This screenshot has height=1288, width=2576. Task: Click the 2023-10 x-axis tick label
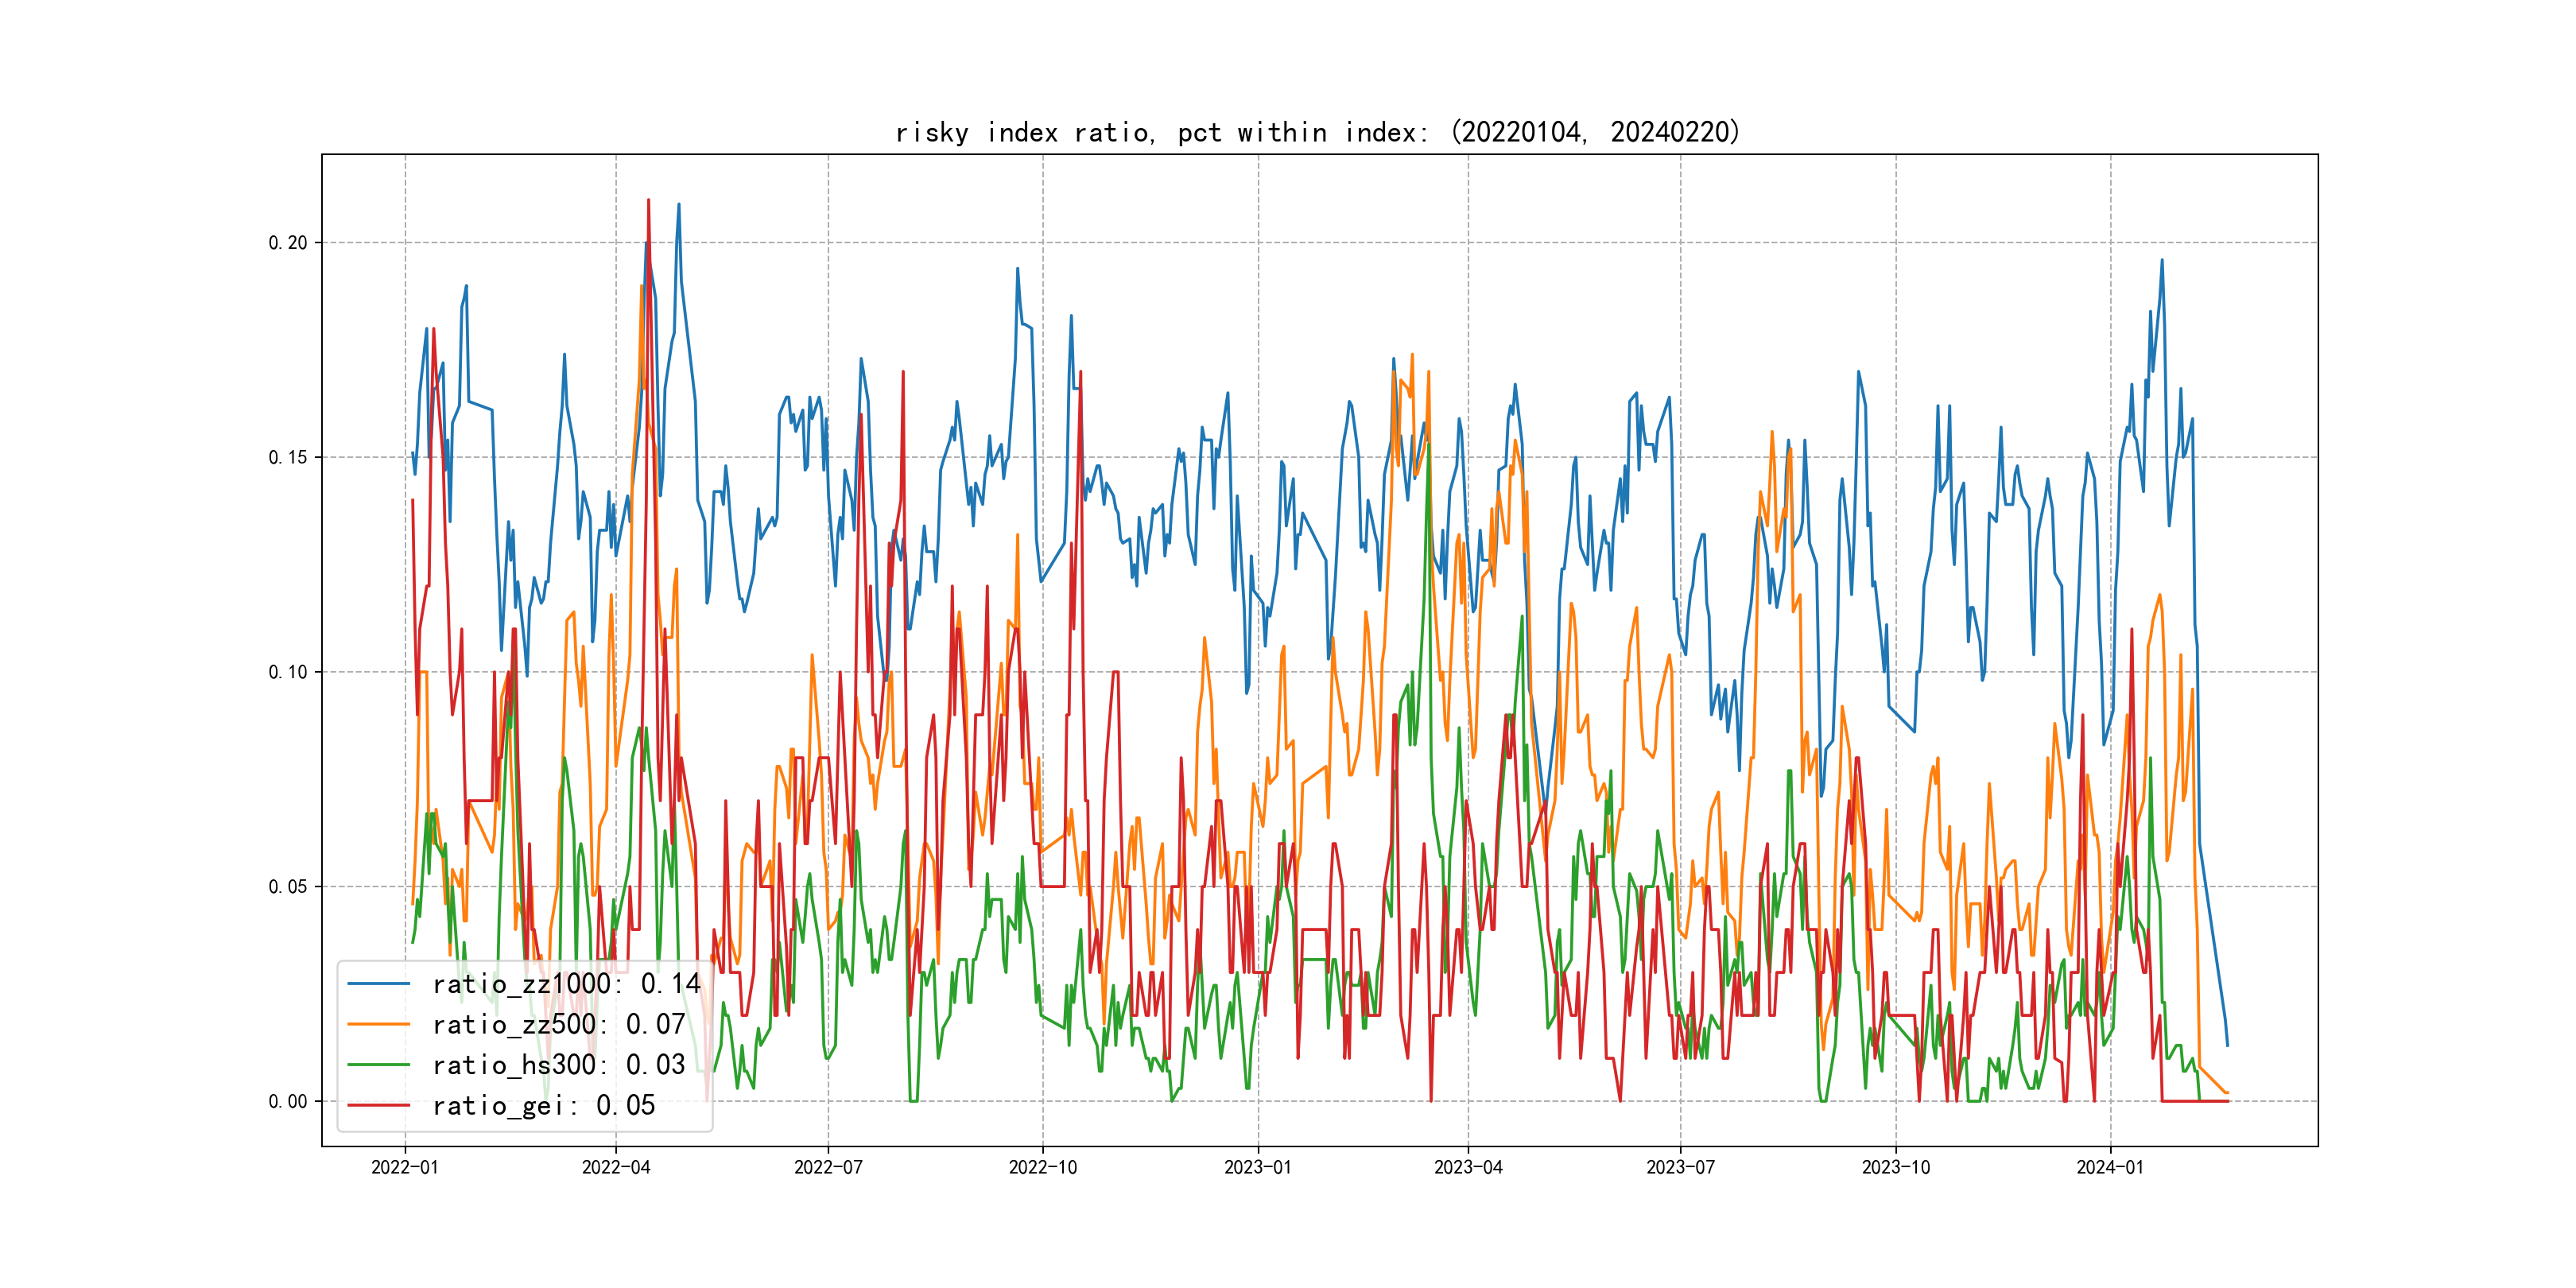pyautogui.click(x=1896, y=1168)
